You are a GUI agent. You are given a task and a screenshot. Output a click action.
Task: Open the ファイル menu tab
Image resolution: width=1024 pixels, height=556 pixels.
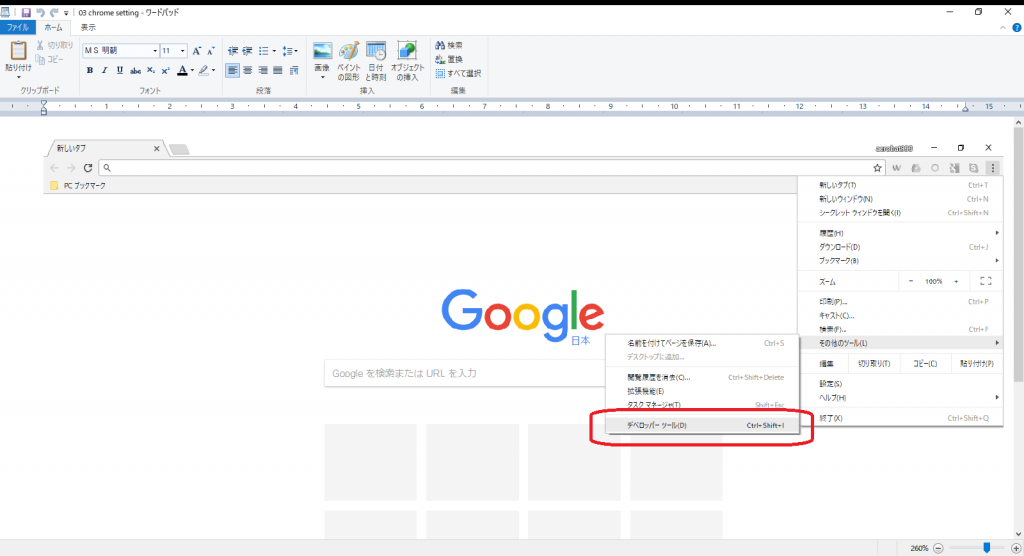coord(18,28)
